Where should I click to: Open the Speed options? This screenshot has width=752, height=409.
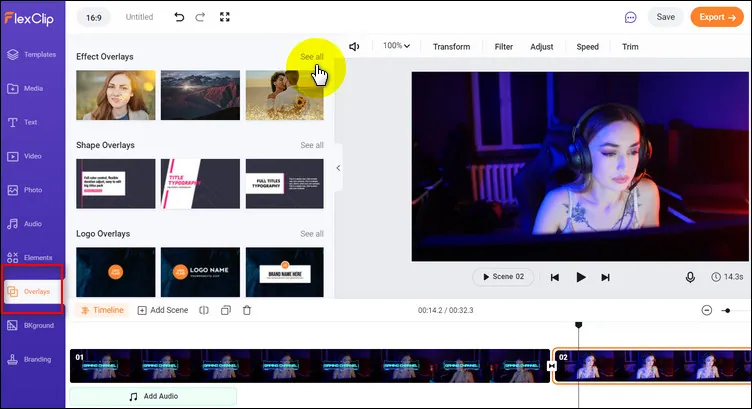point(588,47)
